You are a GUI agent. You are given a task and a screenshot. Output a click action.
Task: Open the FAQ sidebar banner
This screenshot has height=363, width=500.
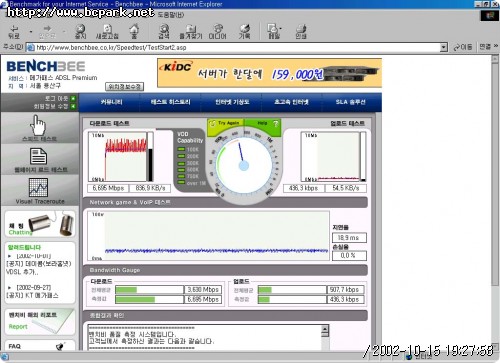pos(40,345)
